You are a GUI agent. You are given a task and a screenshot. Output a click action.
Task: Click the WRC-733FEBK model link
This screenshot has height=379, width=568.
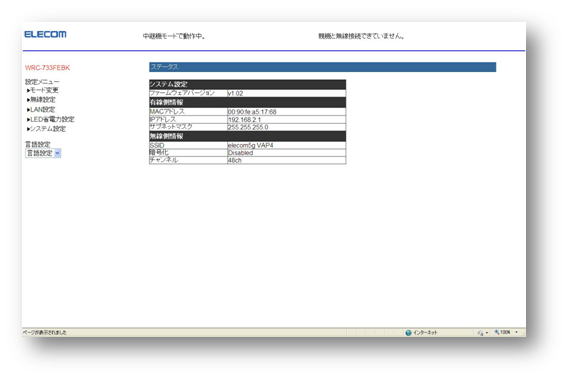coord(47,68)
